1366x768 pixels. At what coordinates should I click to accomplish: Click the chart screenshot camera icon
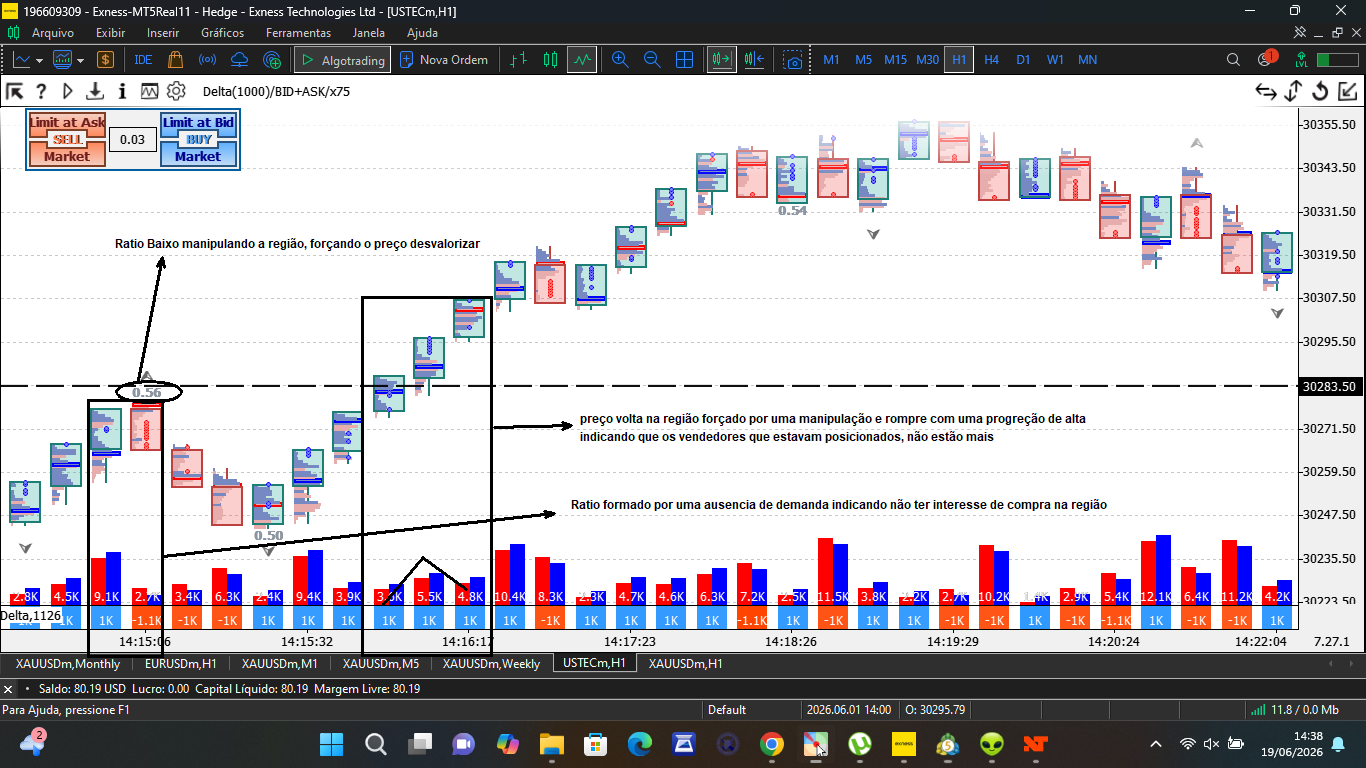click(x=793, y=60)
